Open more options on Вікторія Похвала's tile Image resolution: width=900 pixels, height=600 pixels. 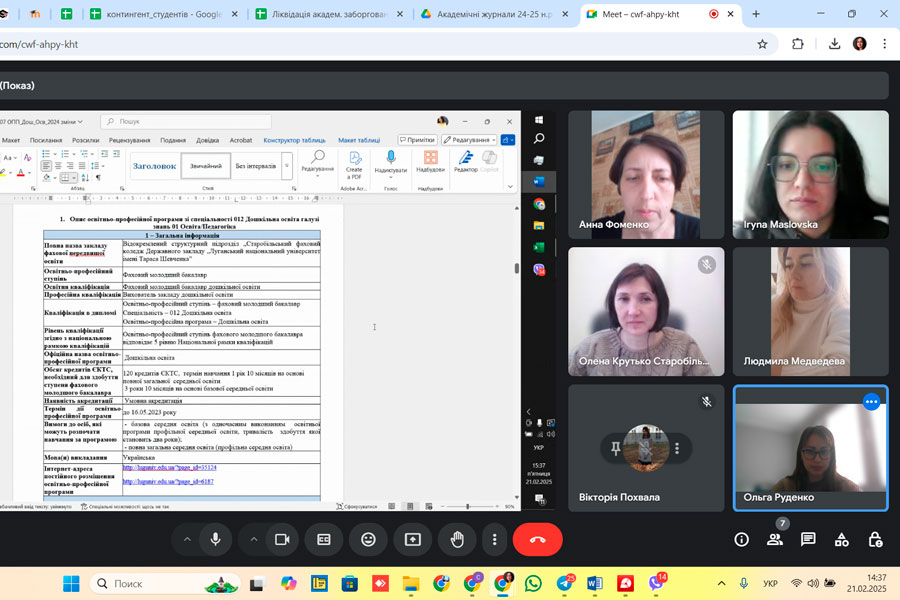pos(677,448)
